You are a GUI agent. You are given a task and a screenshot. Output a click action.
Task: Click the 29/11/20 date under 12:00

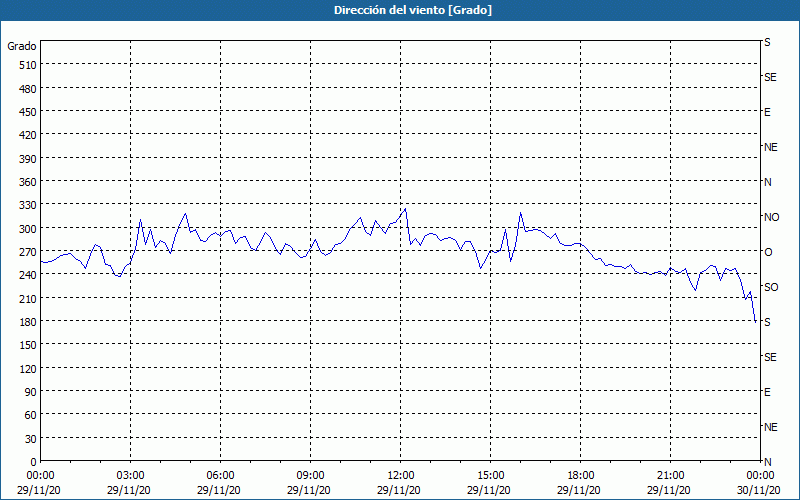click(x=399, y=490)
